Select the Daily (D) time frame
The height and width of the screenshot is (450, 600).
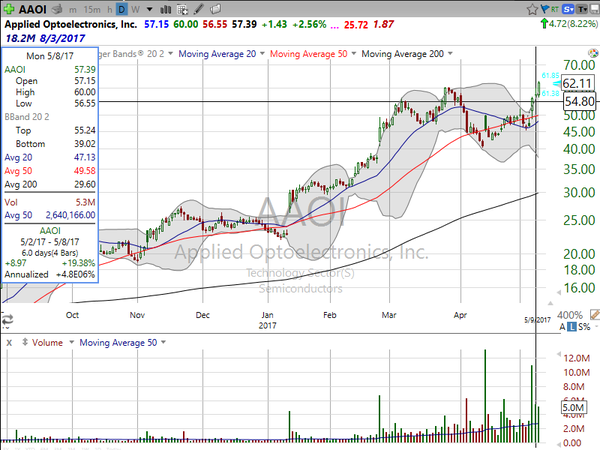click(121, 9)
